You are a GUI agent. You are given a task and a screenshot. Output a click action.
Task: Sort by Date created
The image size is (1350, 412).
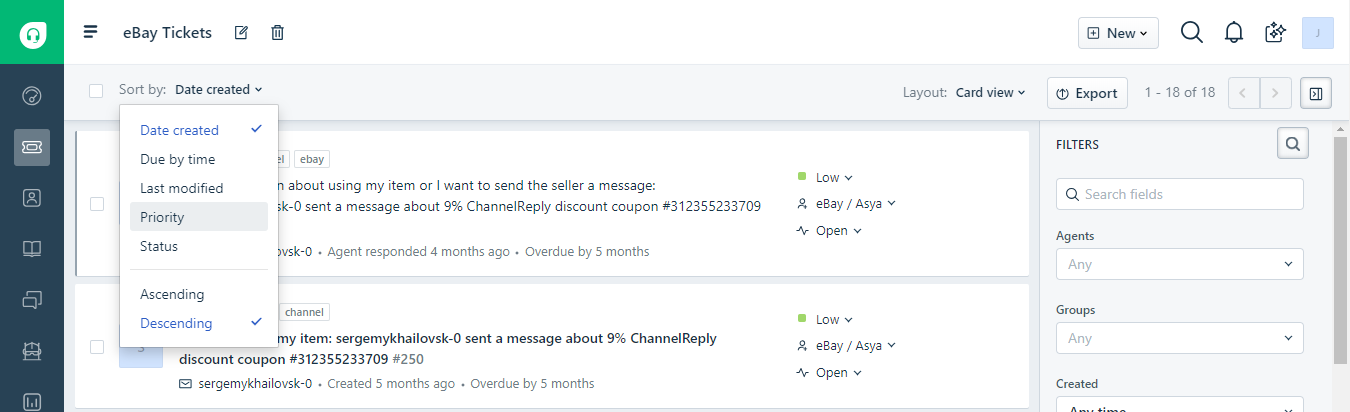coord(199,130)
